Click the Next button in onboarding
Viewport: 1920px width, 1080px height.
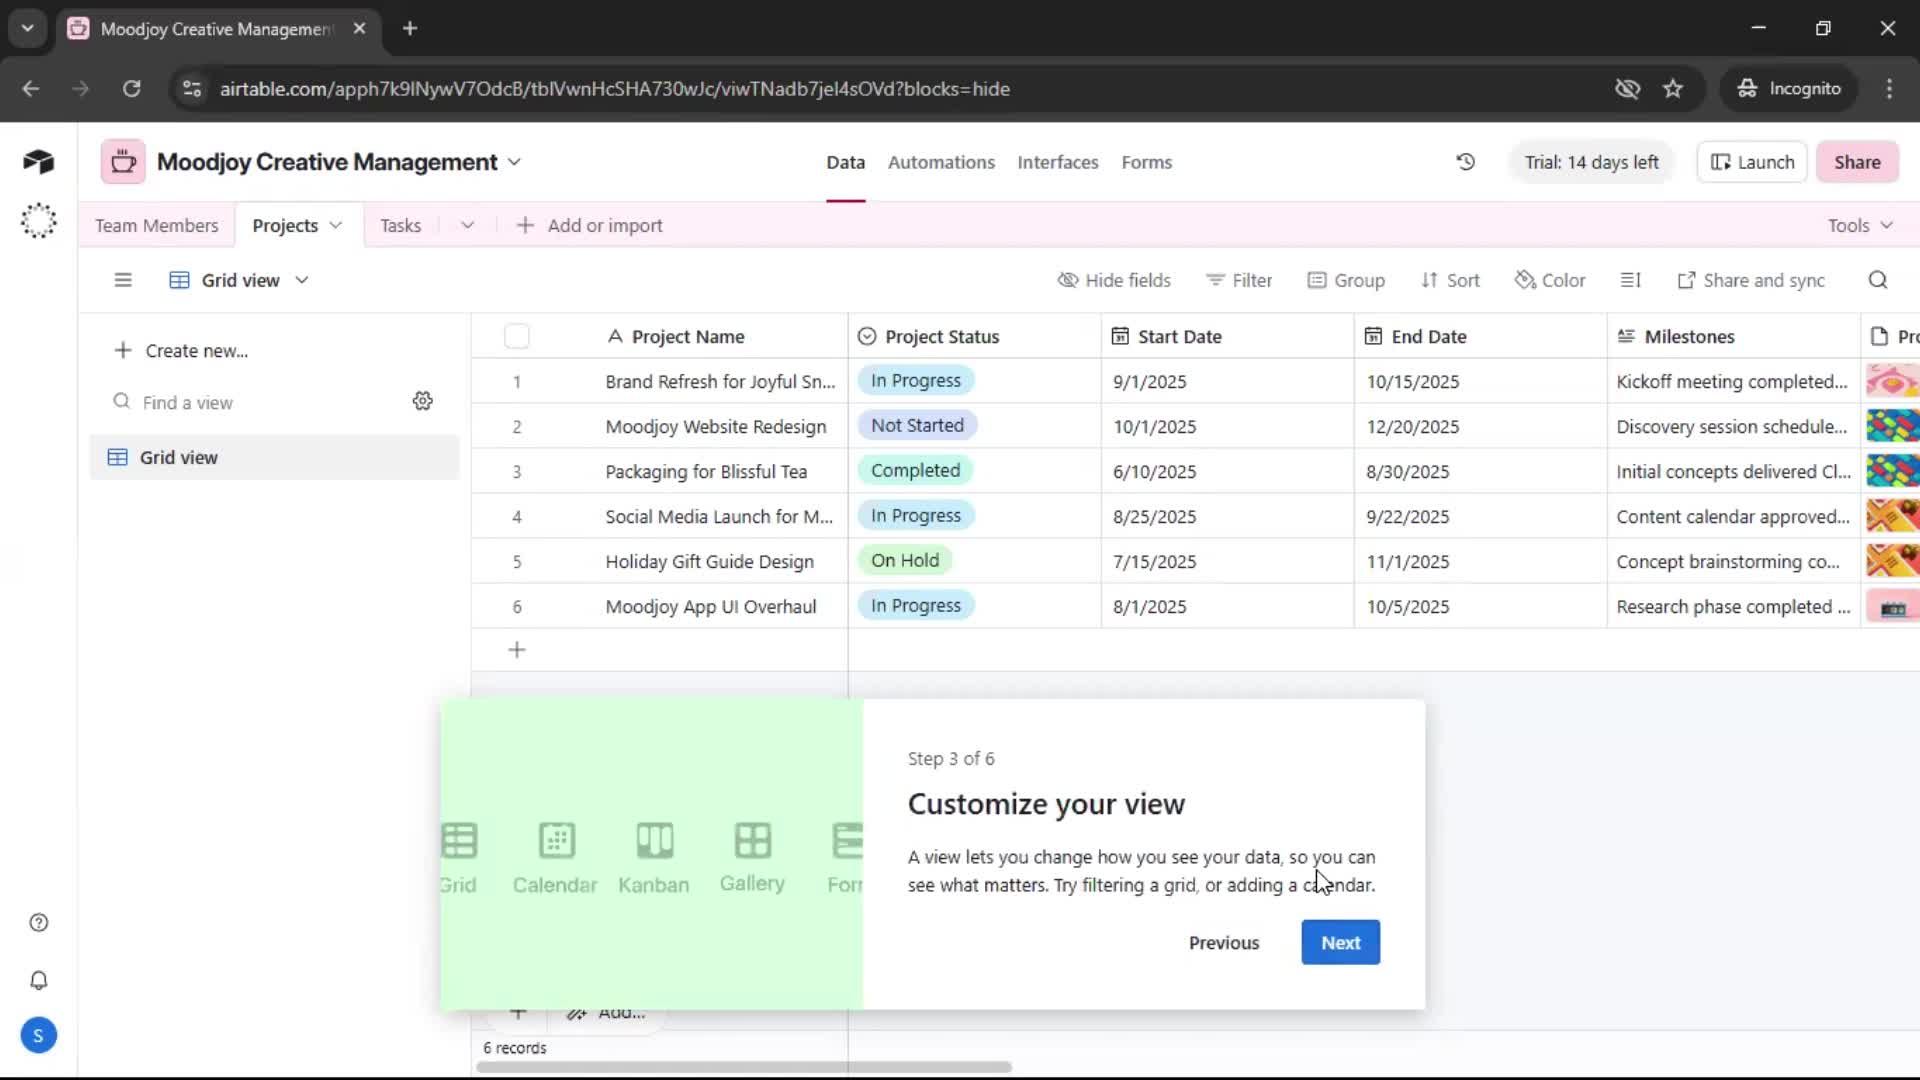(x=1340, y=942)
